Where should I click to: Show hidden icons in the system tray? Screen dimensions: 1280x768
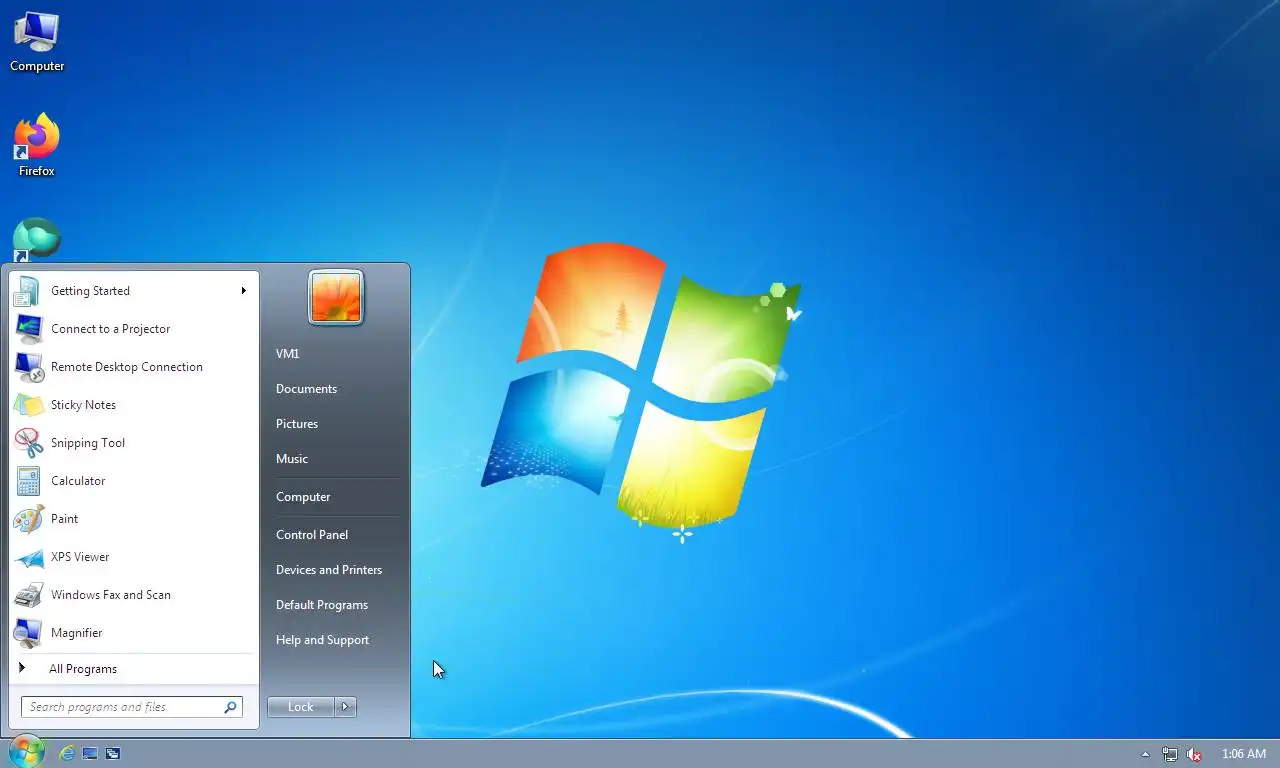point(1145,754)
